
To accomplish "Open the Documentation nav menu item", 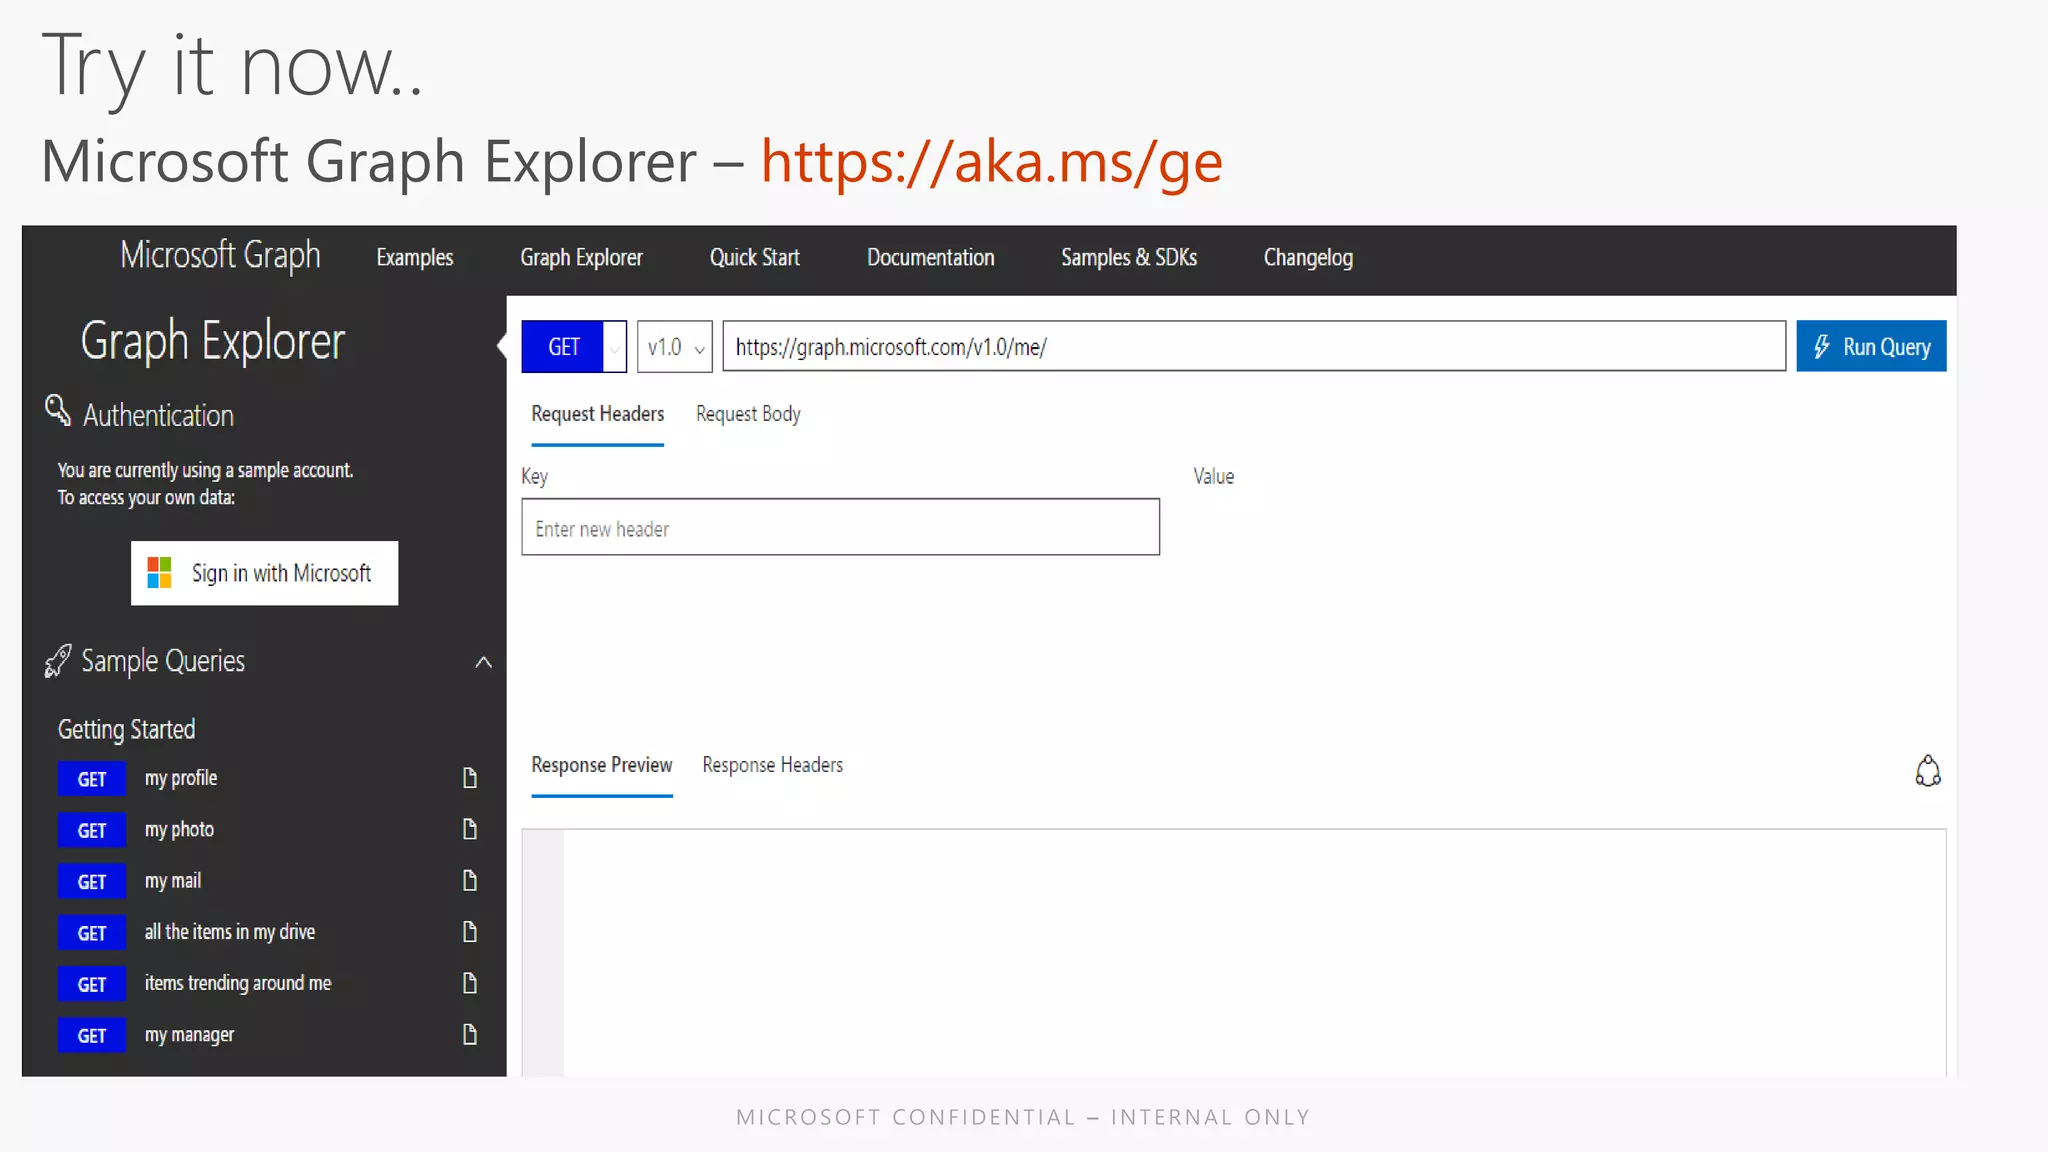I will tap(930, 258).
